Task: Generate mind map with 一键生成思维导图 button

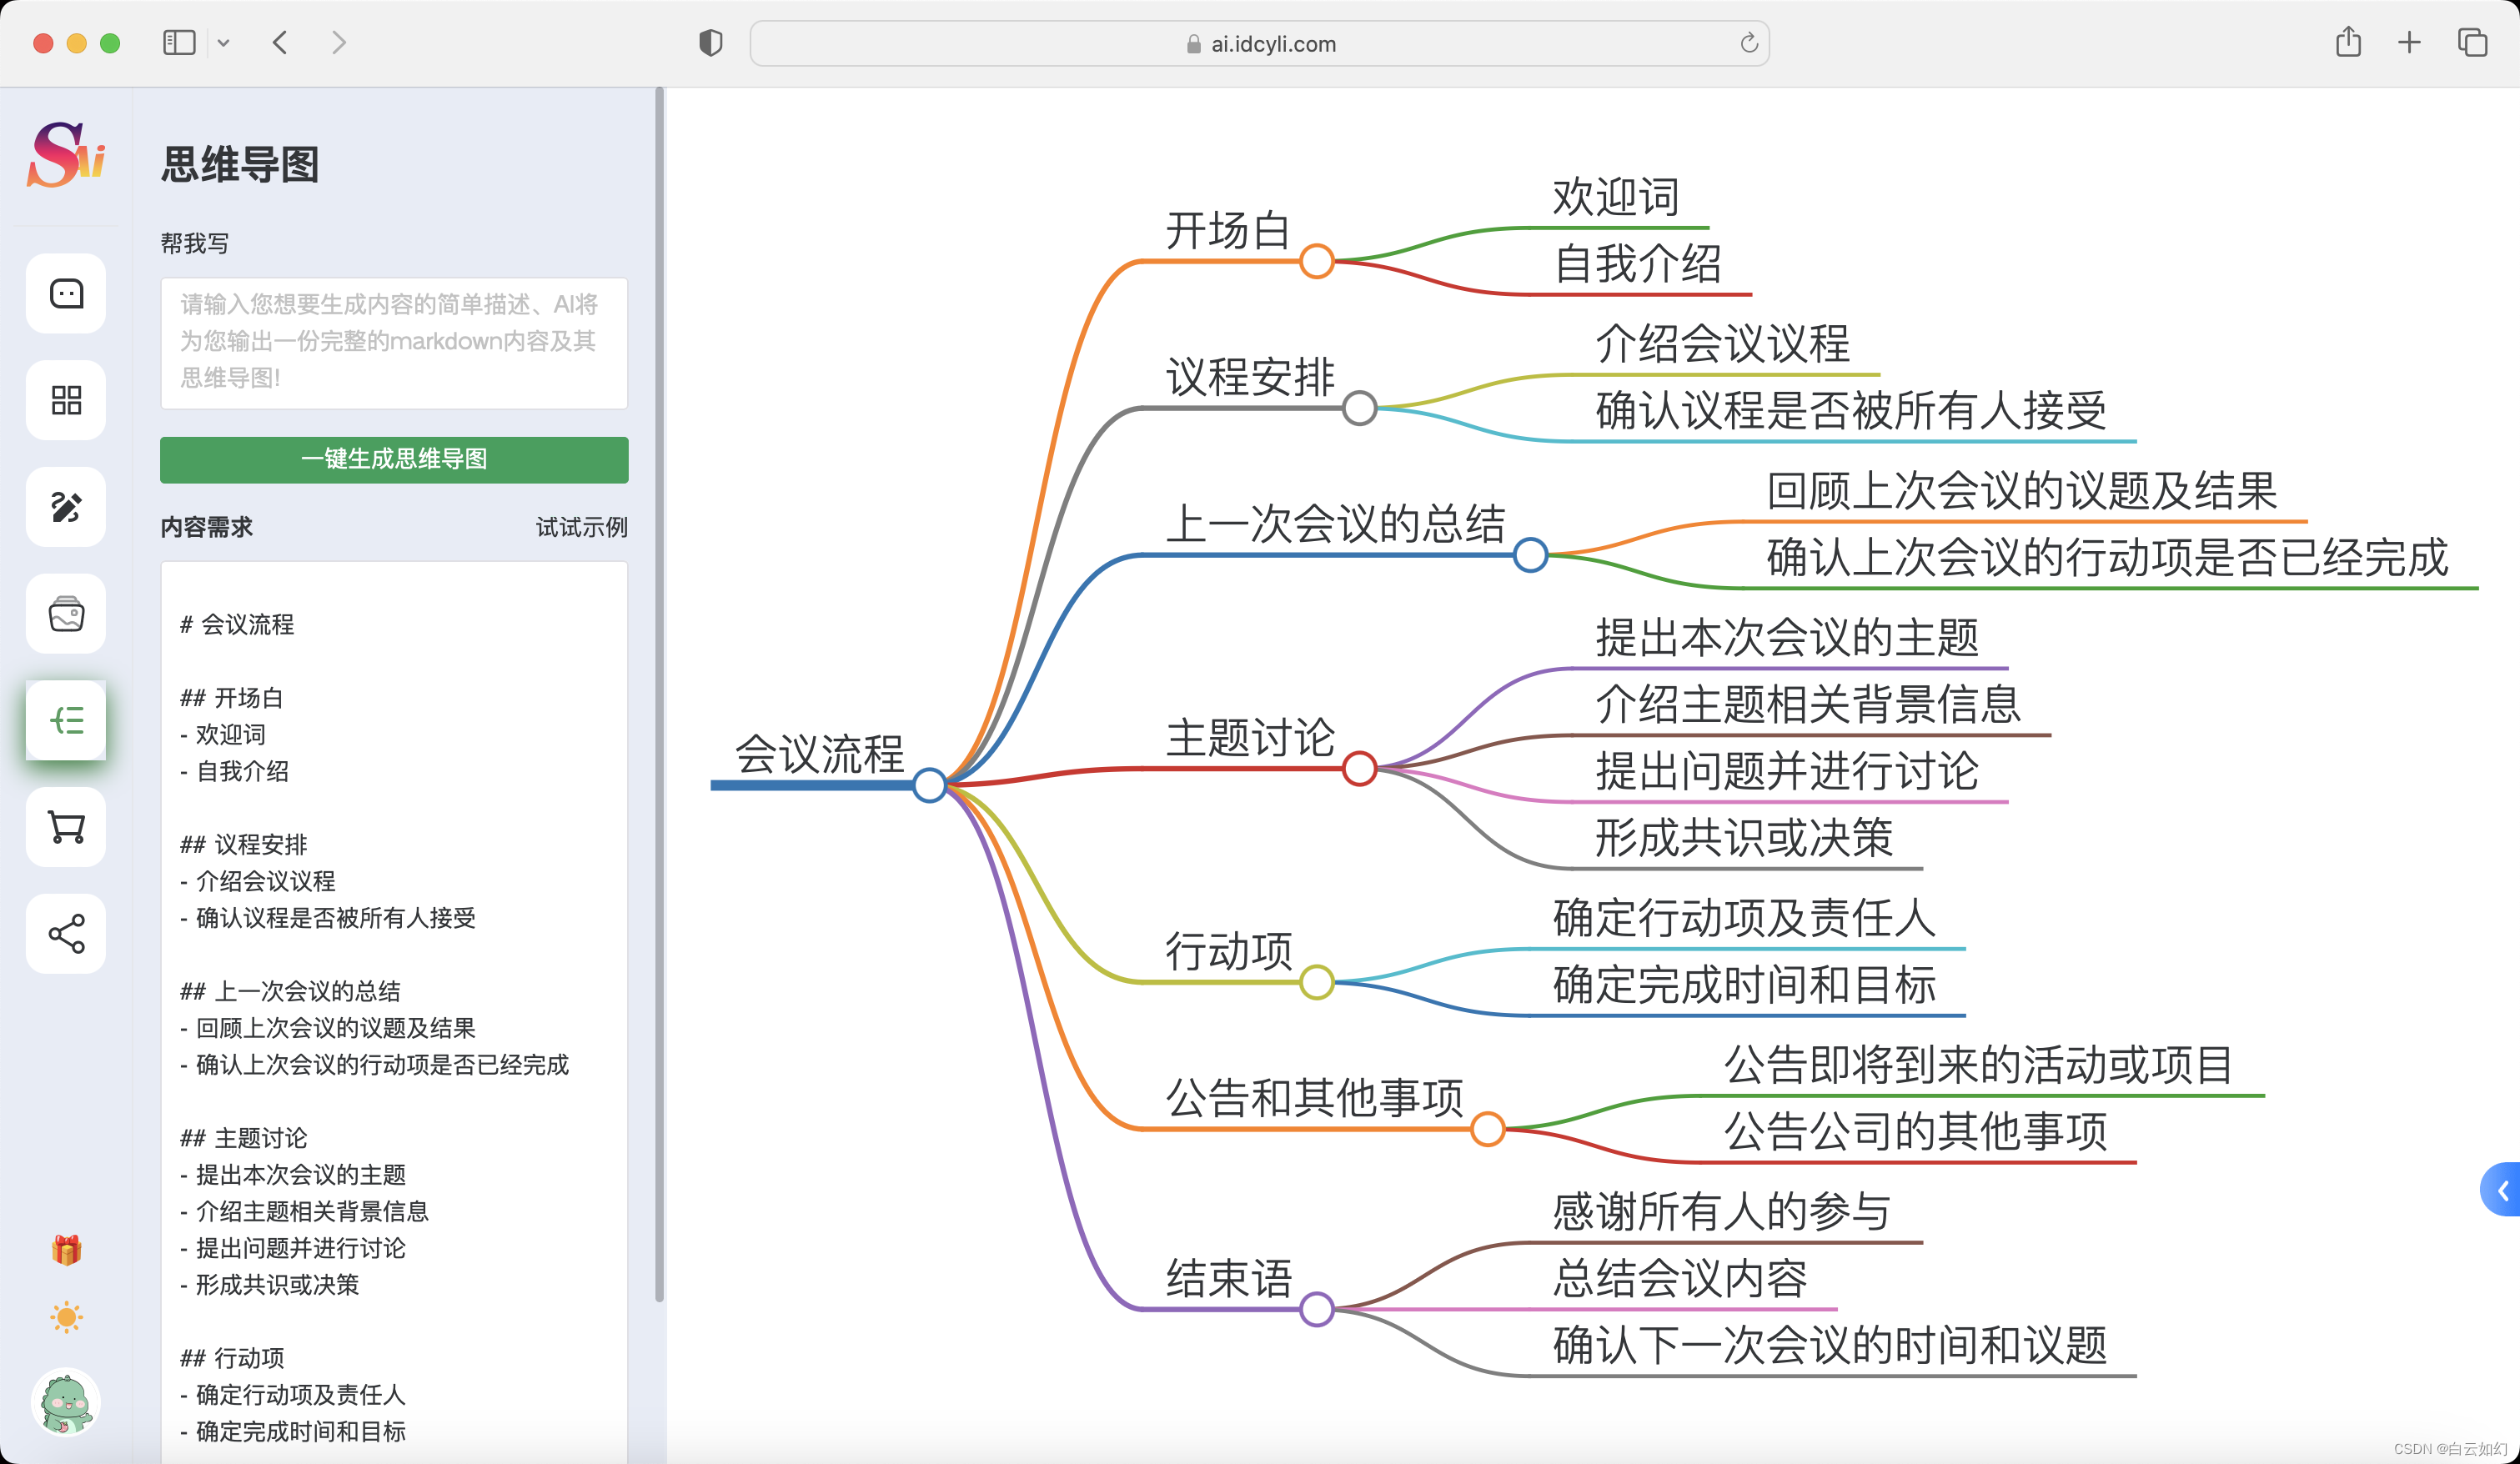Action: 394,459
